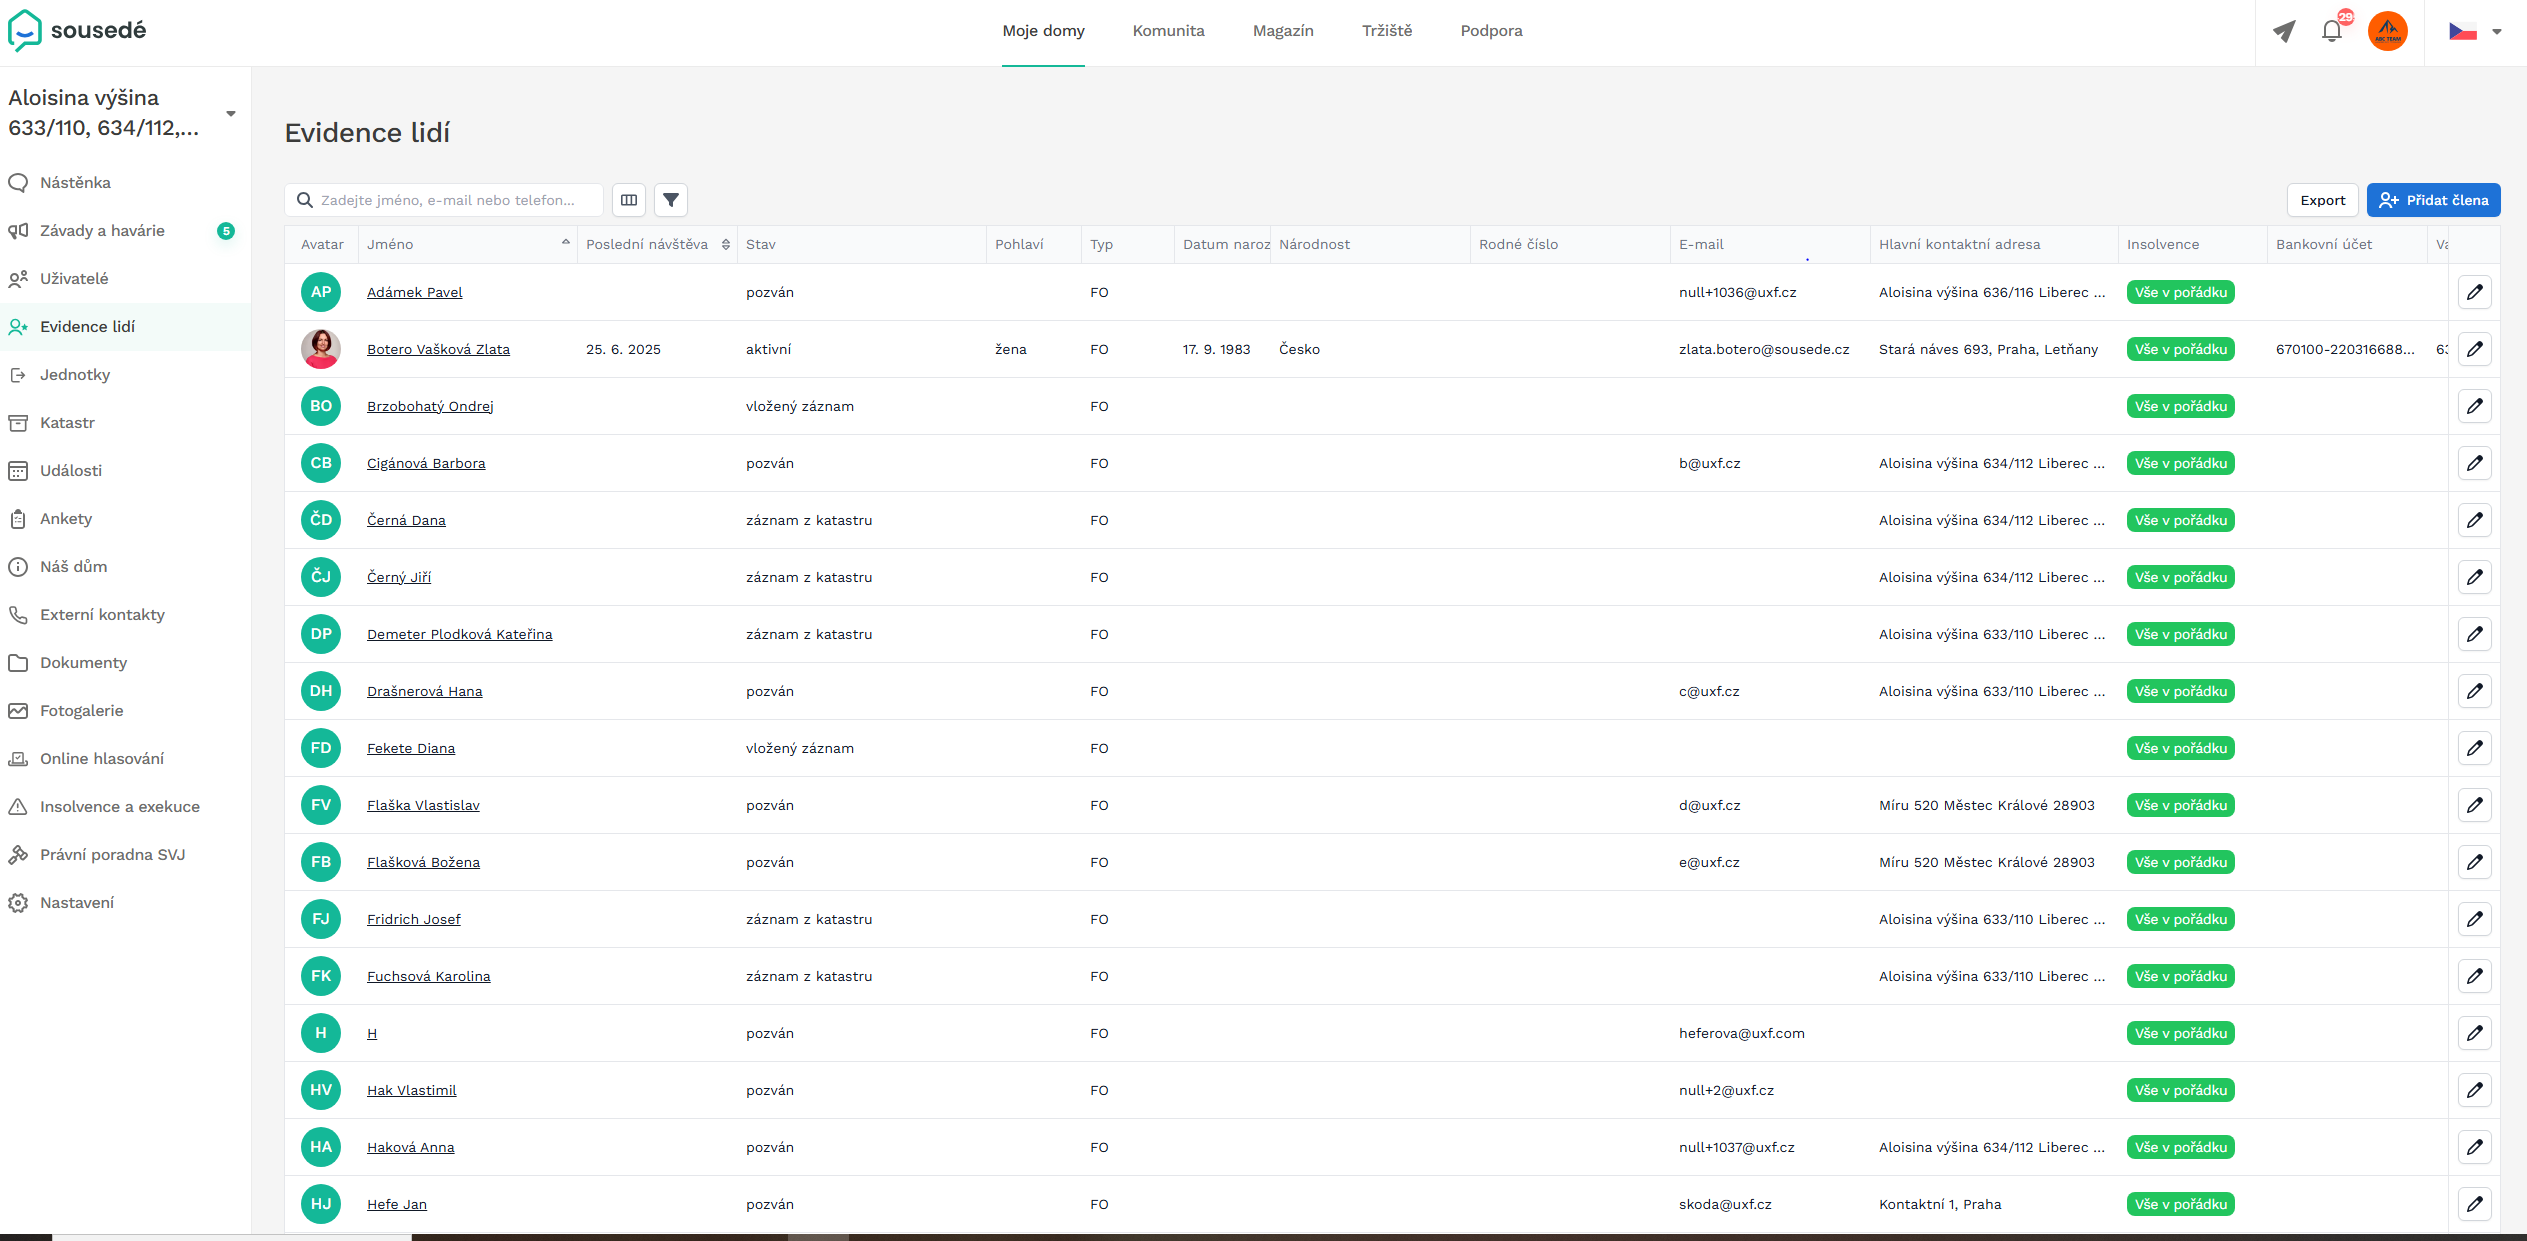
Task: Switch to Komunita tab
Action: 1168,31
